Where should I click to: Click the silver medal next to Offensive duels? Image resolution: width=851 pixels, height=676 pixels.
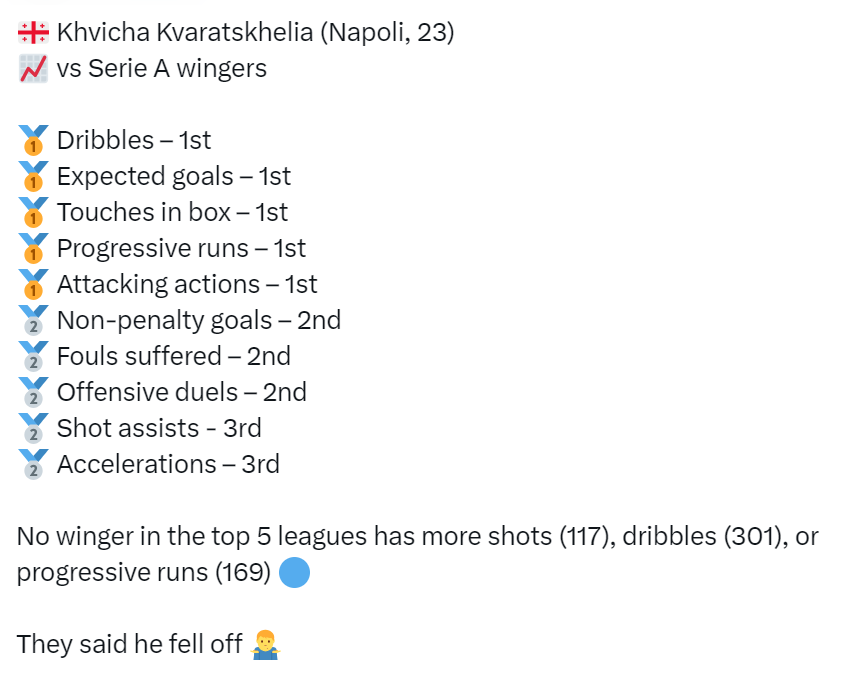33,393
